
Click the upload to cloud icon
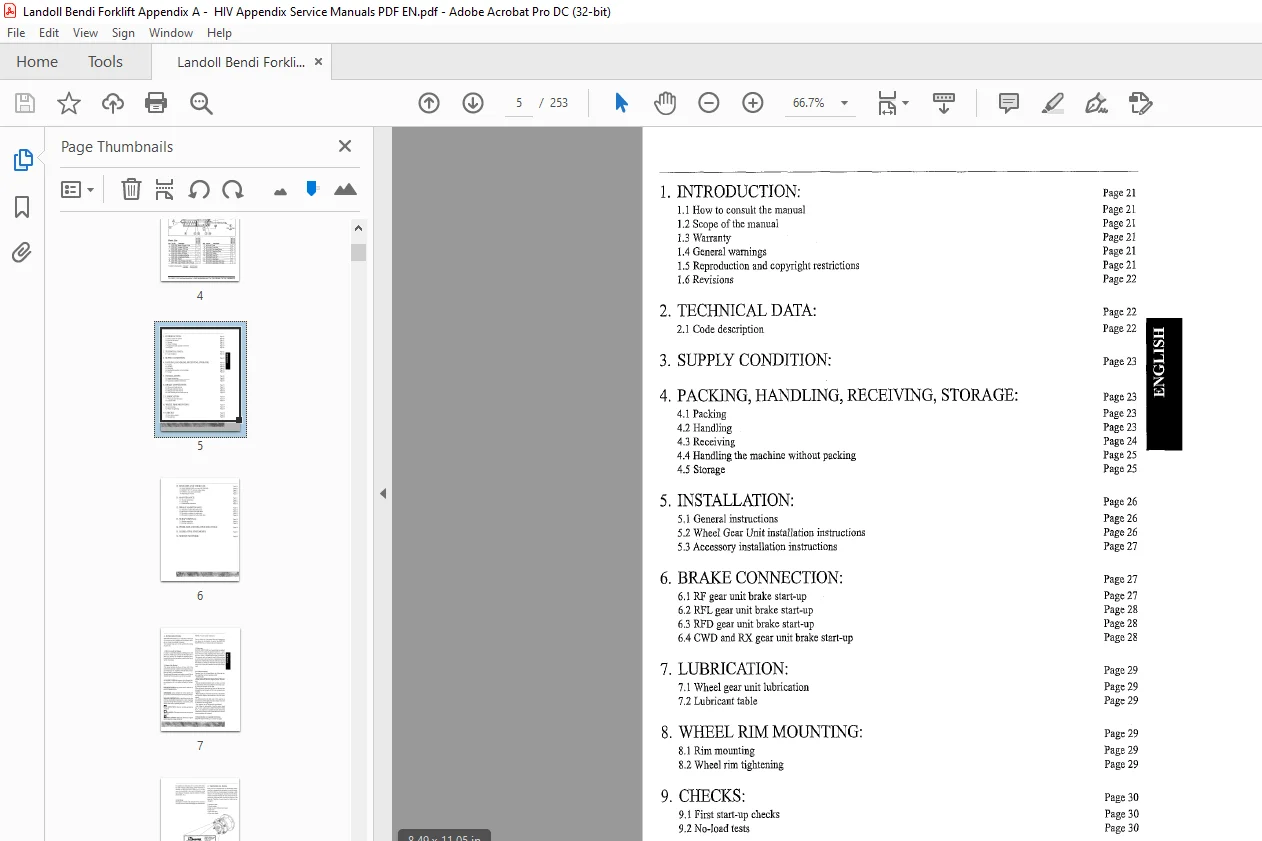113,103
